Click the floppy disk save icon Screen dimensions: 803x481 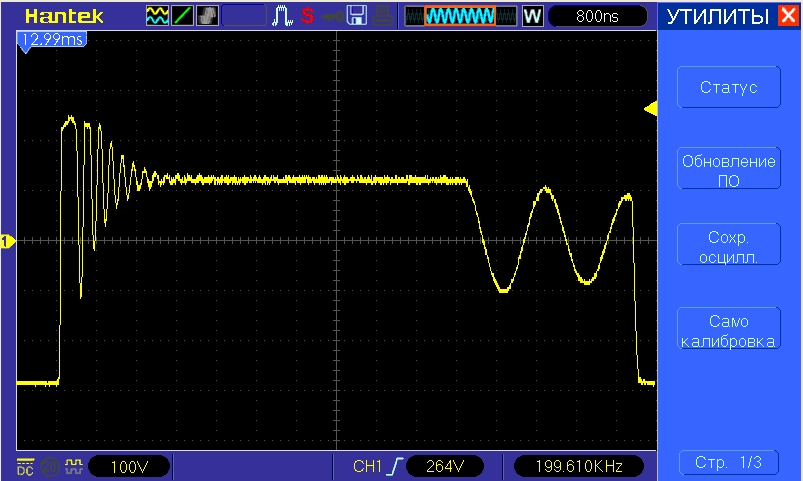tap(355, 16)
